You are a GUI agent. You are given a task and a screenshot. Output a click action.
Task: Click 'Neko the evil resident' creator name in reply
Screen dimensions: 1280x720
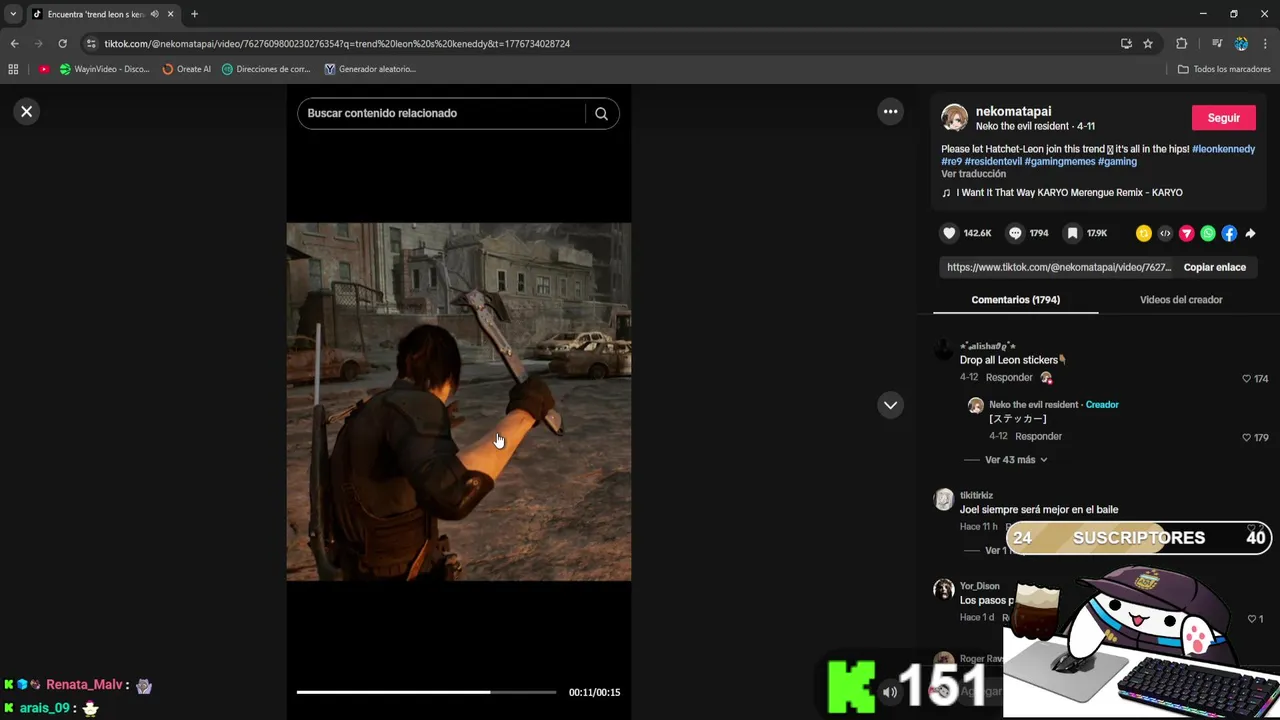pyautogui.click(x=1033, y=405)
